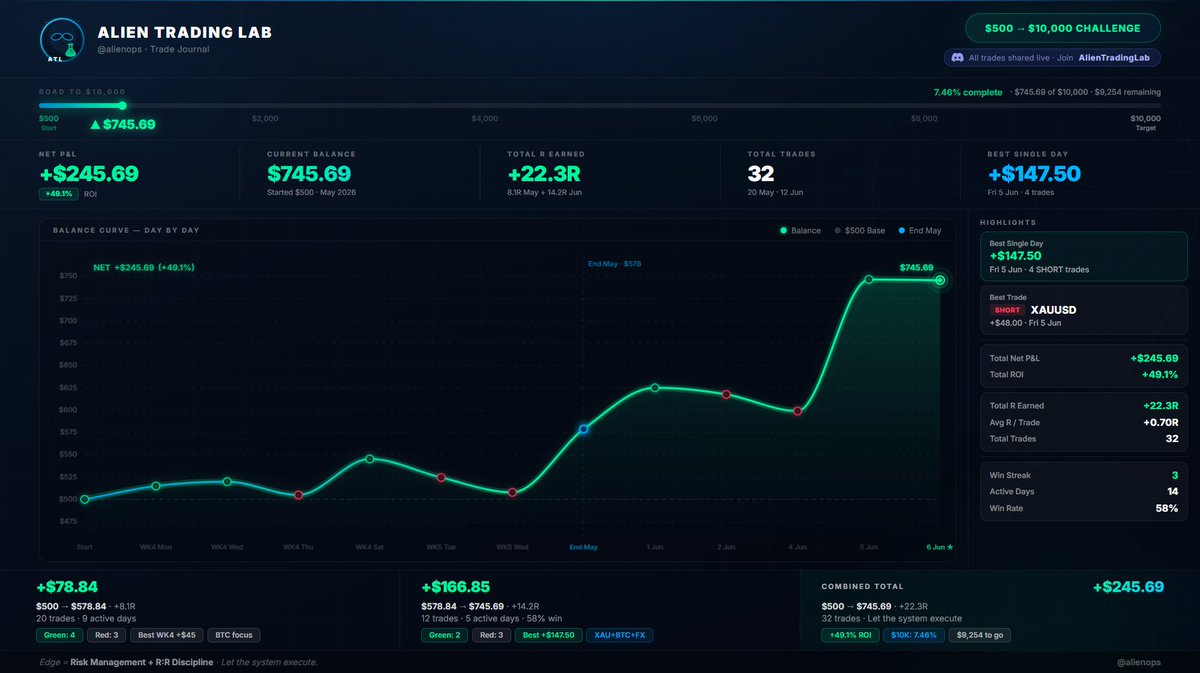Click the Total Trades 32 headline value
Viewport: 1200px width, 673px height.
[761, 173]
